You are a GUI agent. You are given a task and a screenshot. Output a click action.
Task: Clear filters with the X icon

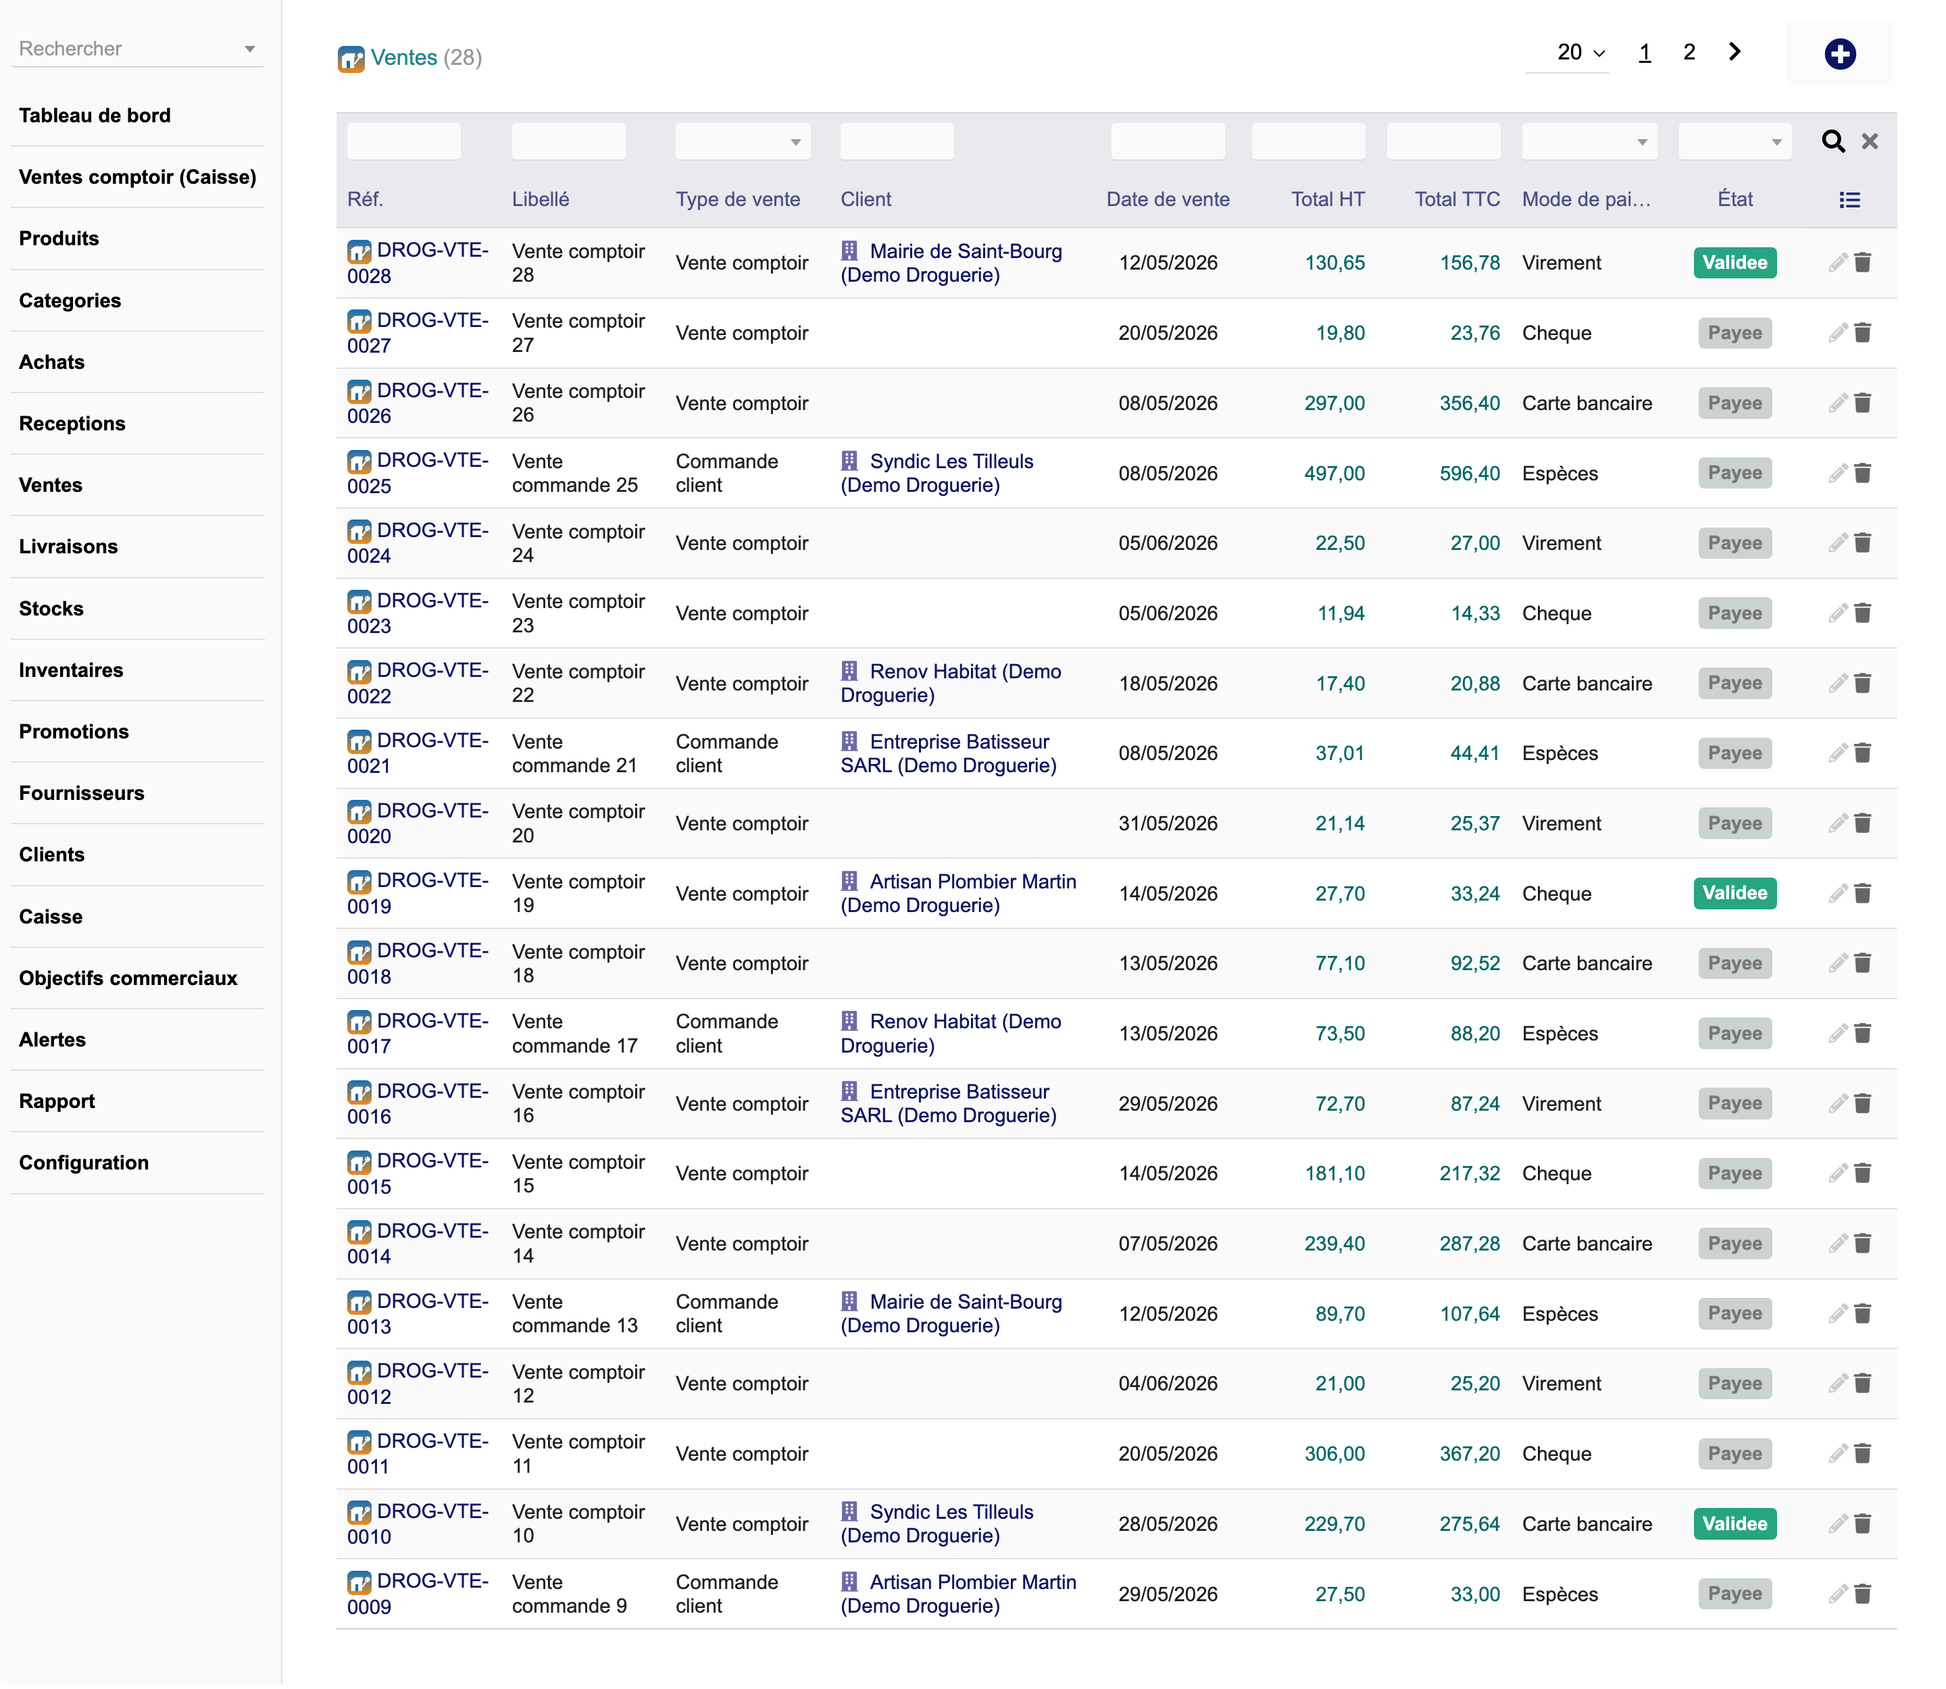click(1869, 141)
